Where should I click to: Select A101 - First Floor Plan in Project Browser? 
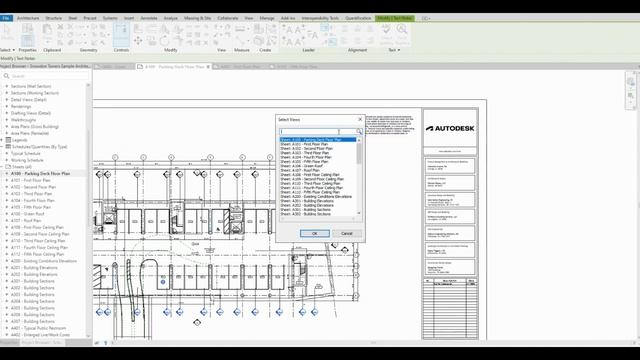31,180
